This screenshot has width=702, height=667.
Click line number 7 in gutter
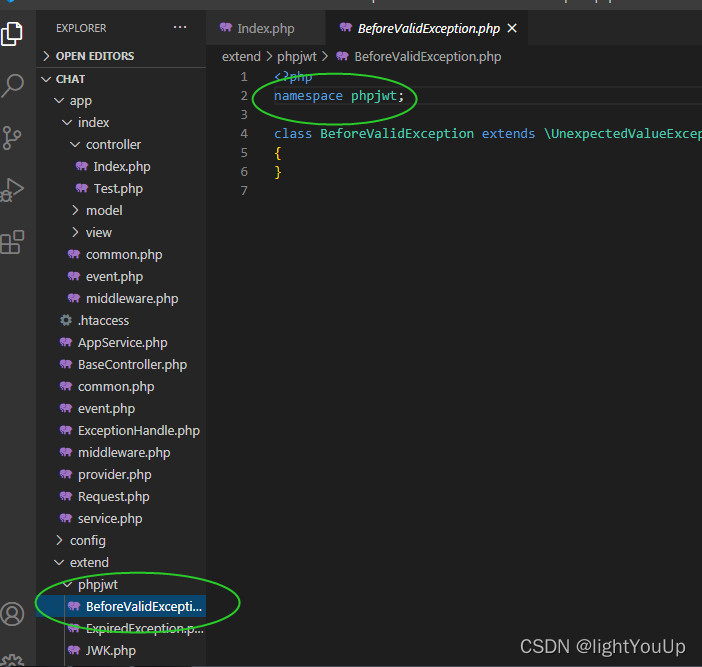coord(244,190)
